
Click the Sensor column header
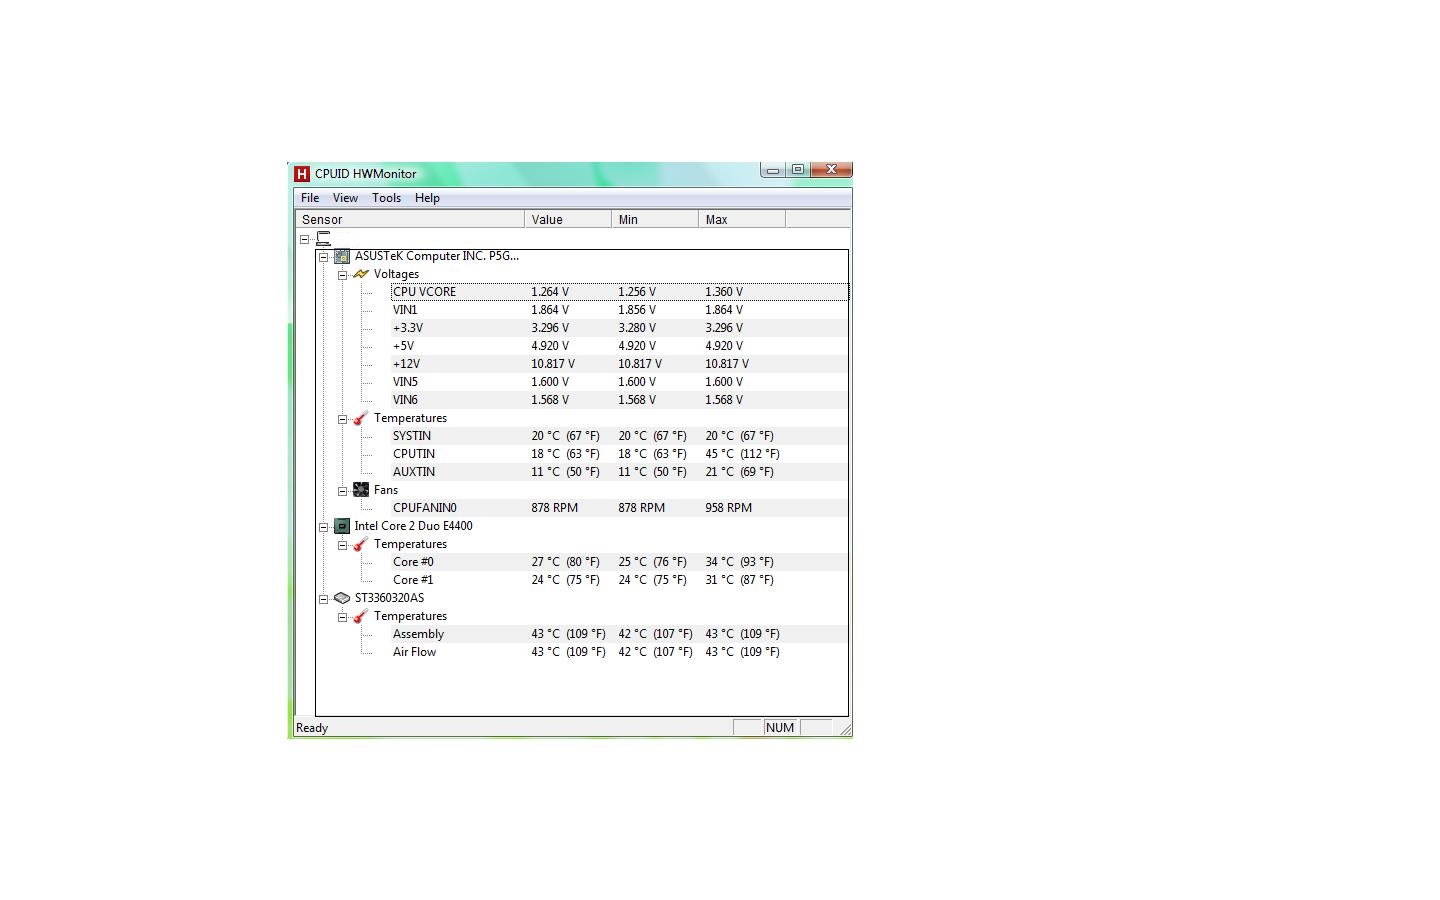pyautogui.click(x=409, y=219)
